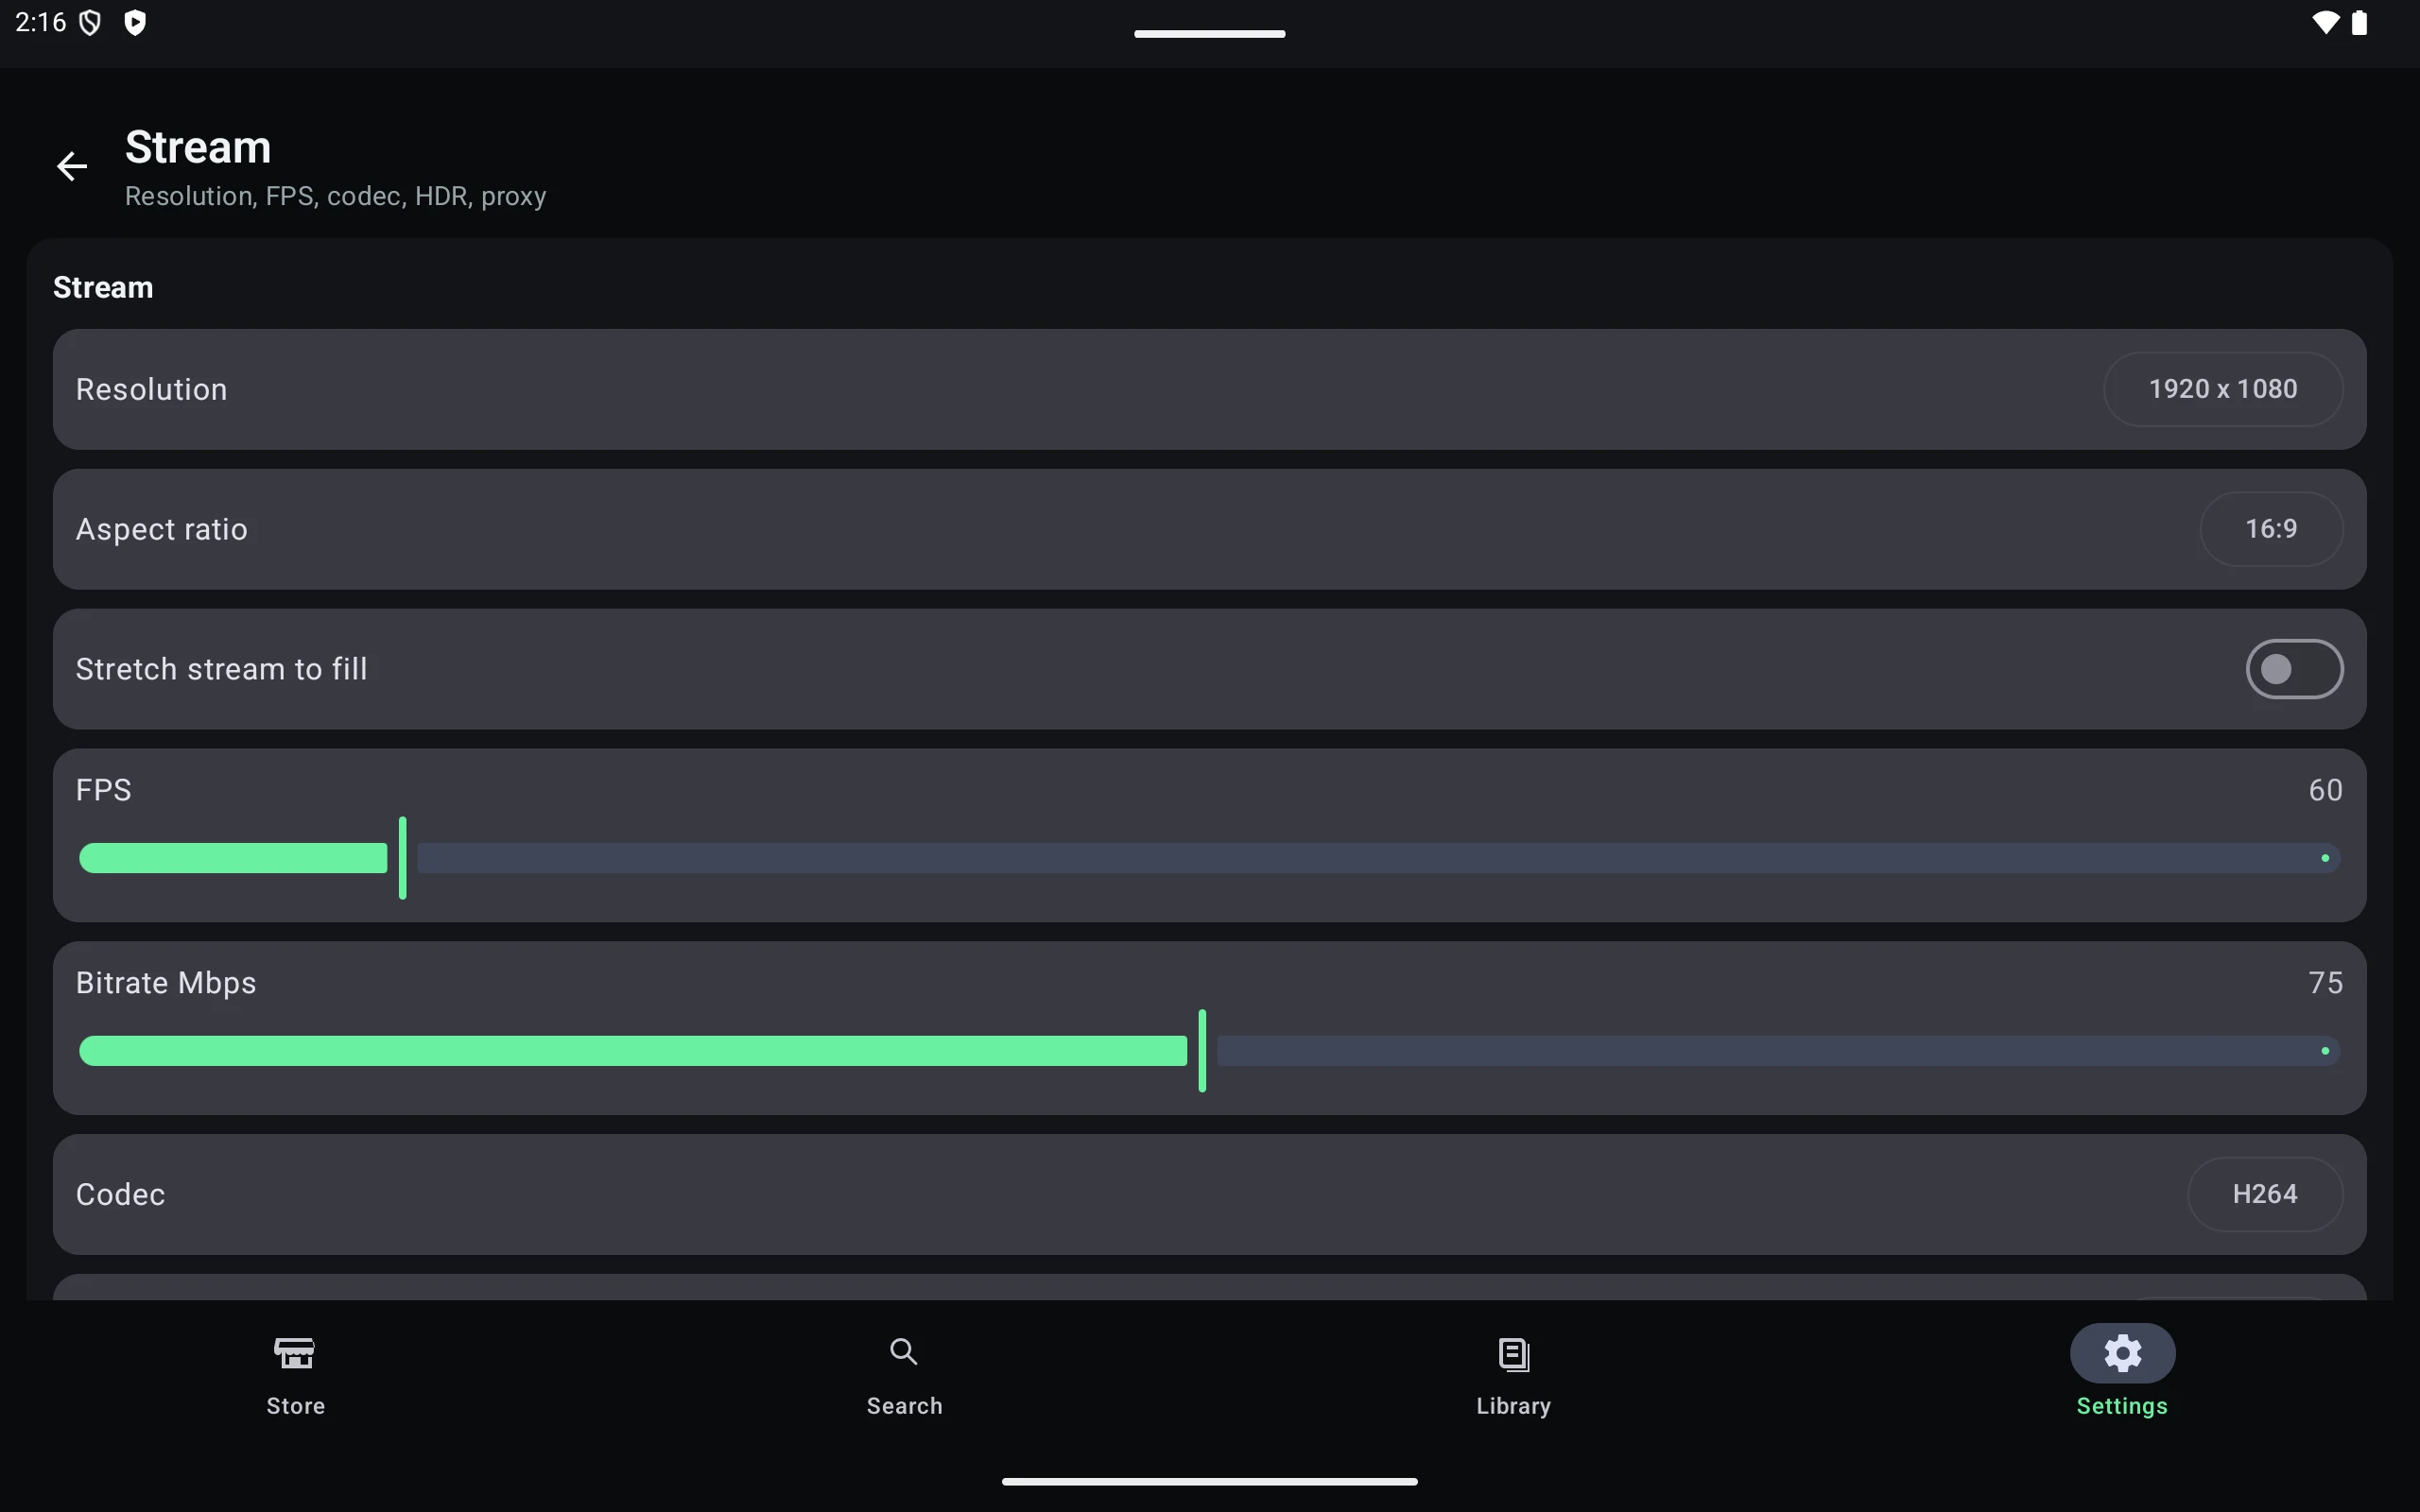The image size is (2420, 1512).
Task: Set FPS slider to its maximum end dot
Action: pos(2325,858)
